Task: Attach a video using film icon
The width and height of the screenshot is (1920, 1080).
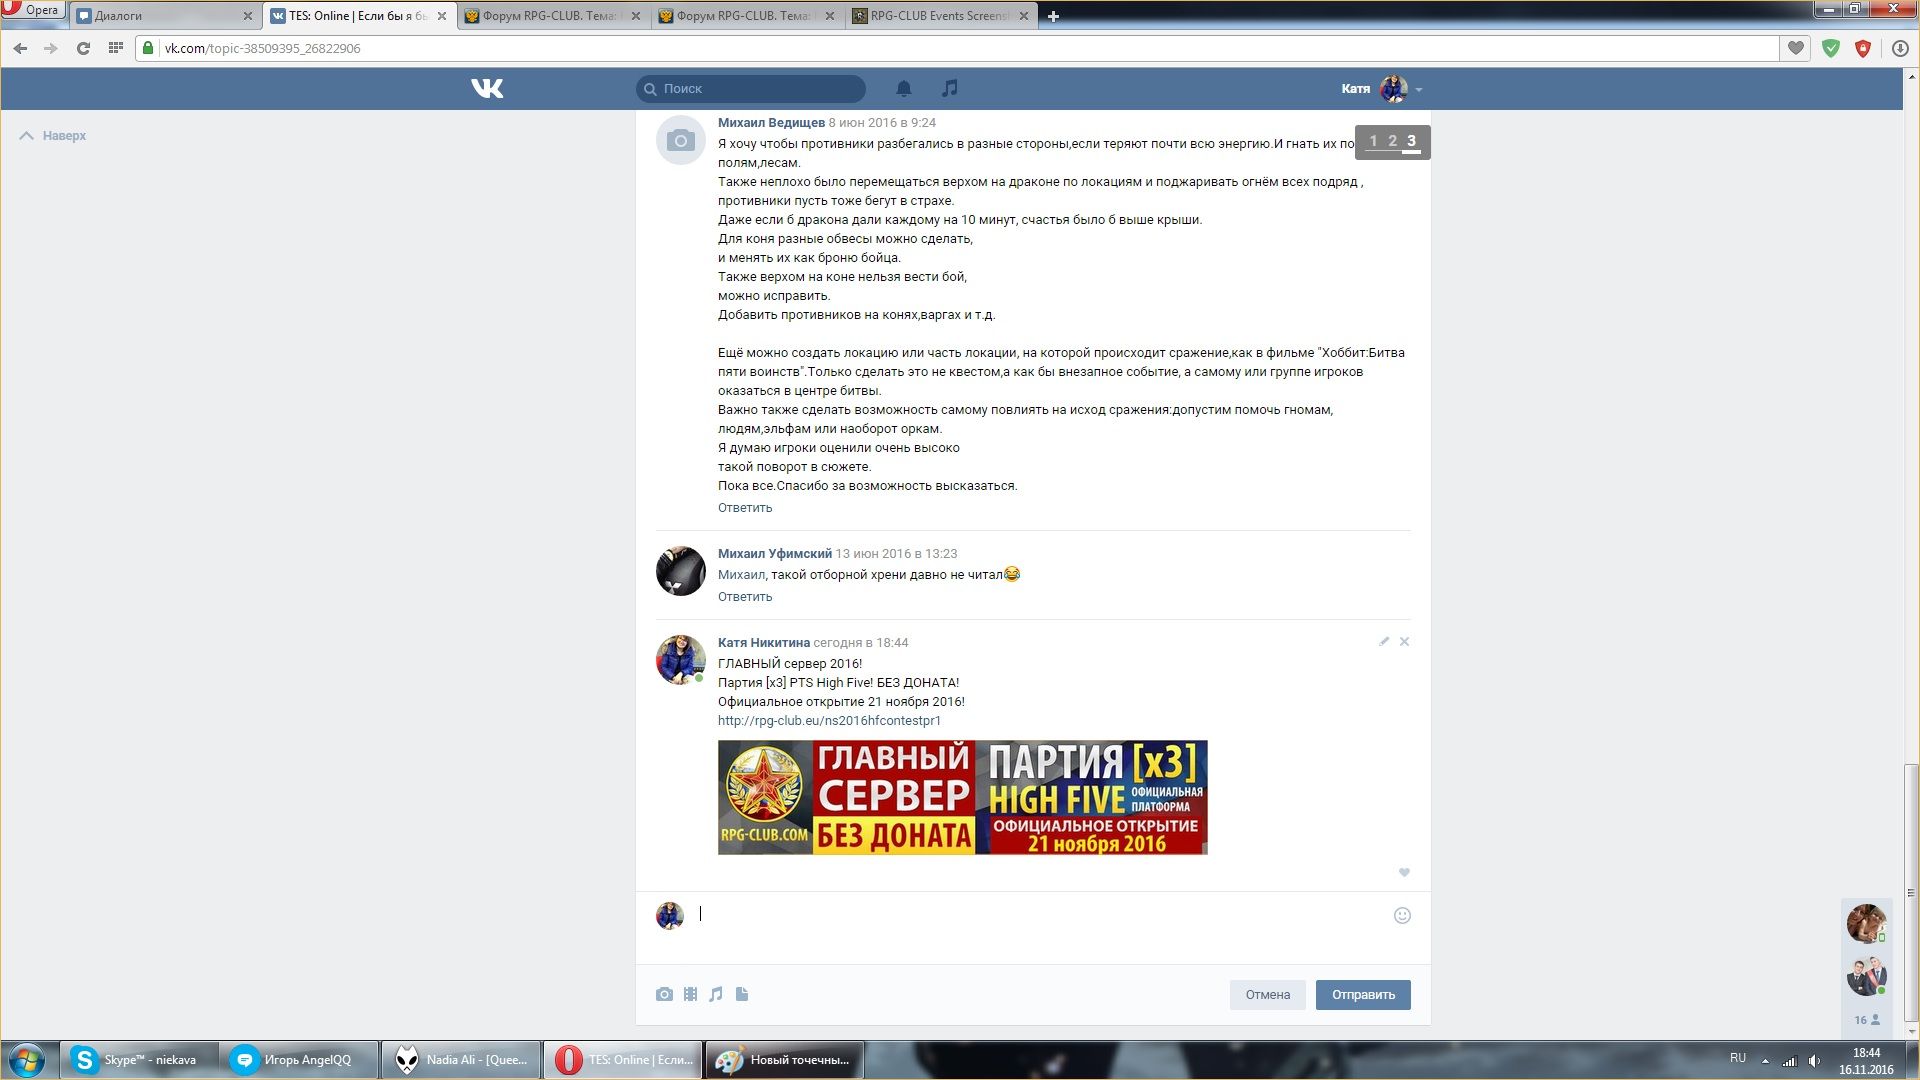Action: coord(690,994)
